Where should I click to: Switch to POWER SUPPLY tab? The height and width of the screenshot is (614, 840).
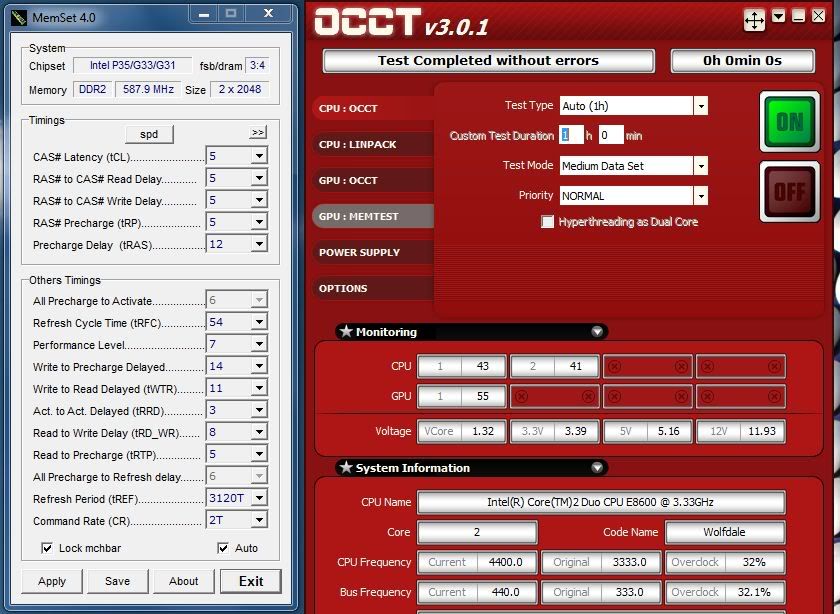(x=373, y=252)
